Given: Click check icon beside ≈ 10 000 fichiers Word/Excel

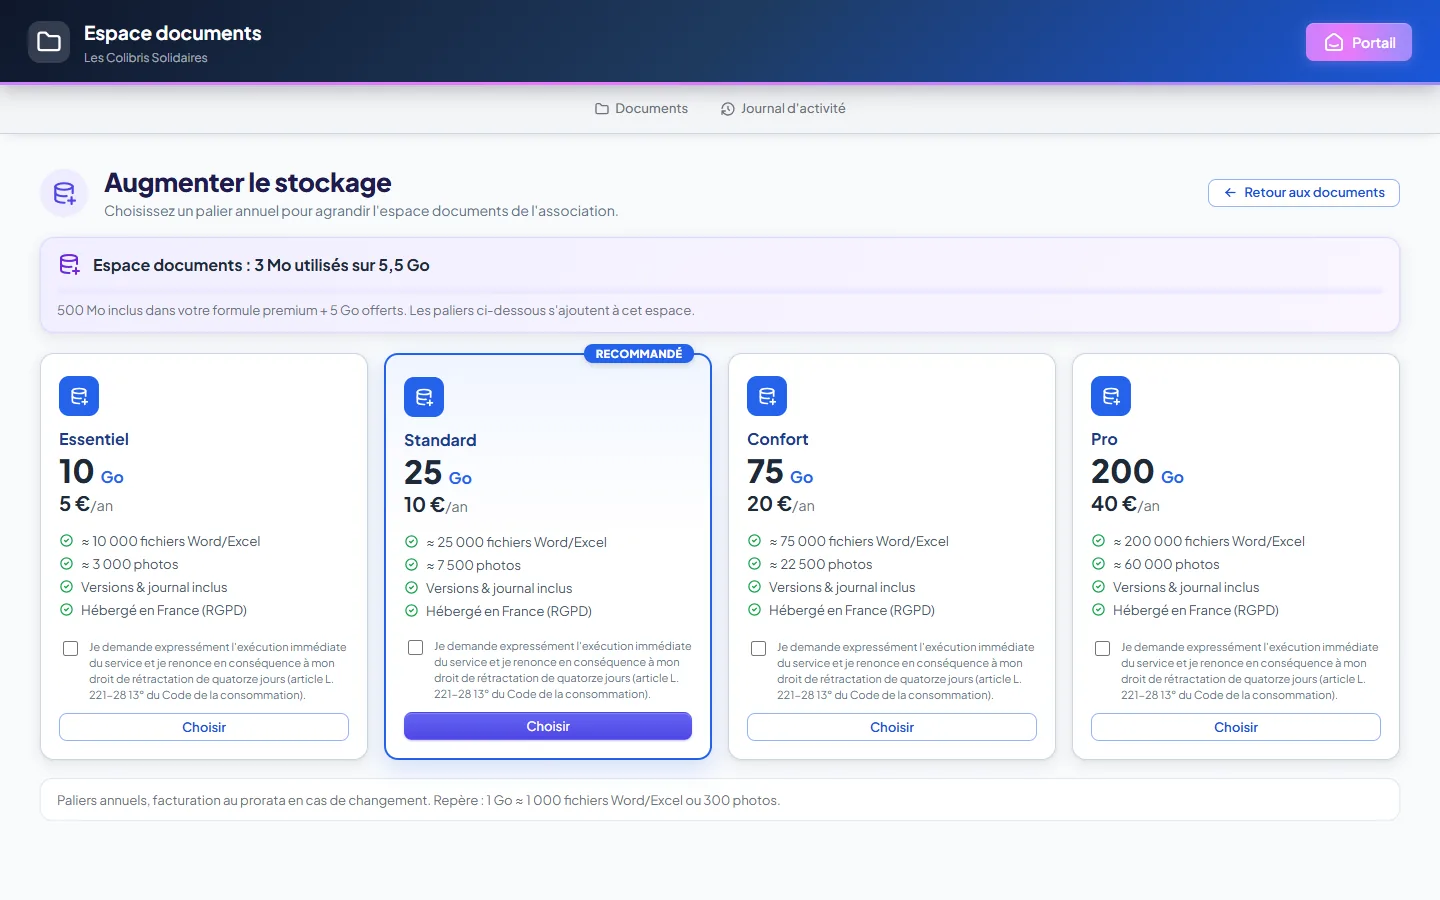Looking at the screenshot, I should pos(66,541).
